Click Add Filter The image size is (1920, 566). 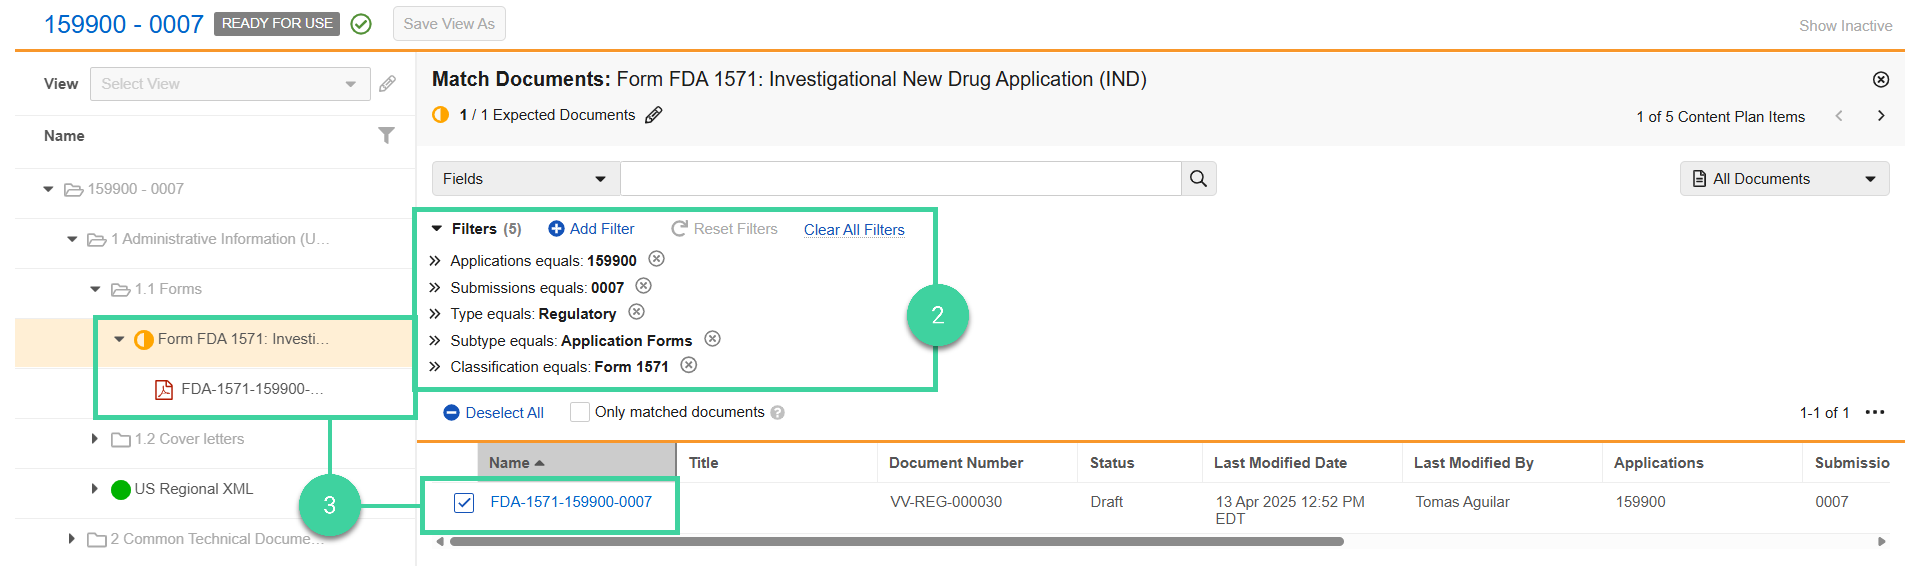591,229
